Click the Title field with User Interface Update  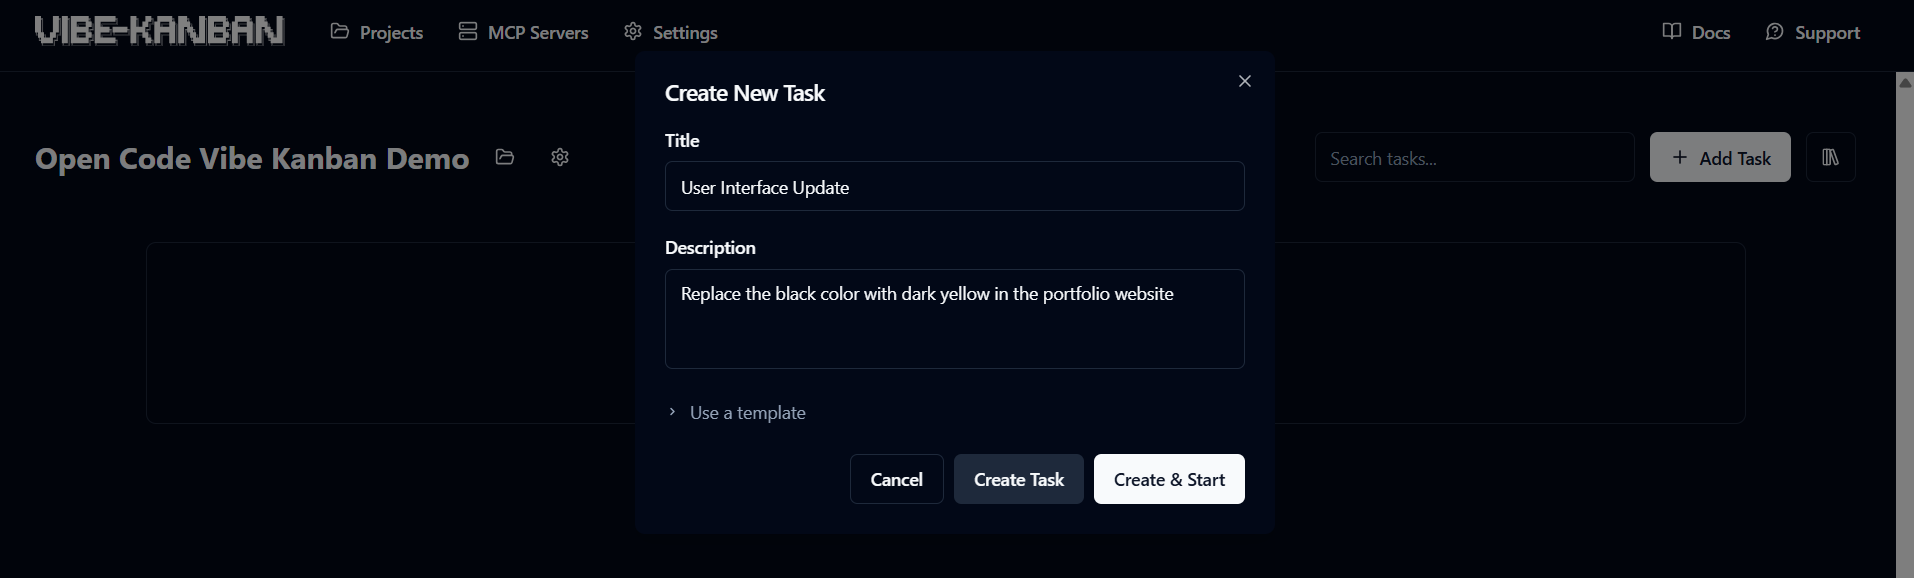click(955, 186)
